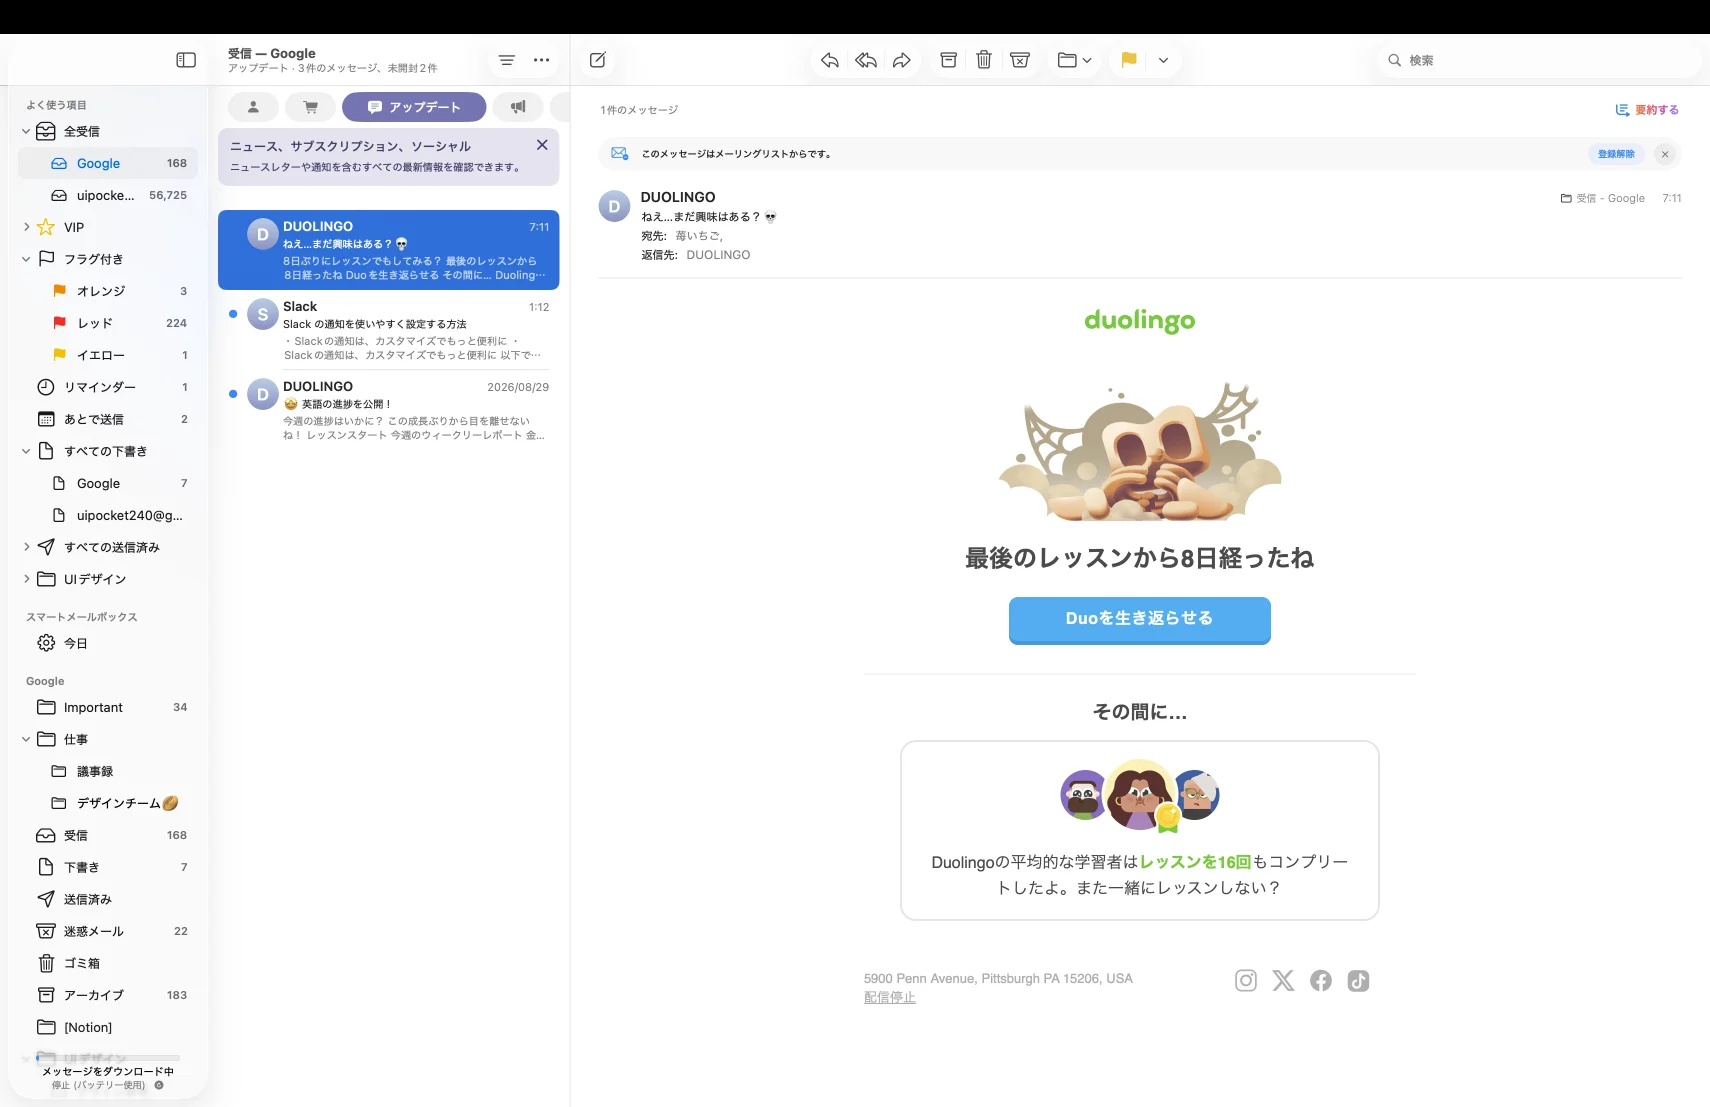
Task: Select the Transactions cart category tab
Action: pos(311,107)
